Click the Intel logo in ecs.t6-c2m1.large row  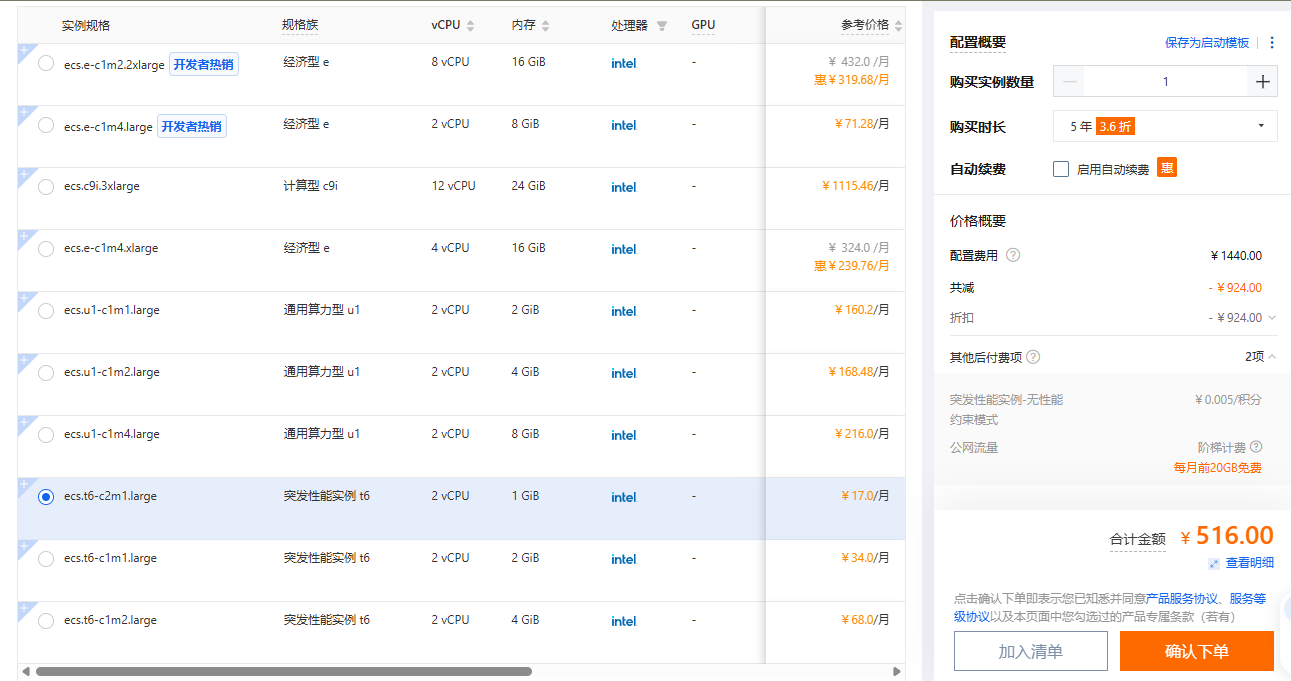(x=624, y=497)
